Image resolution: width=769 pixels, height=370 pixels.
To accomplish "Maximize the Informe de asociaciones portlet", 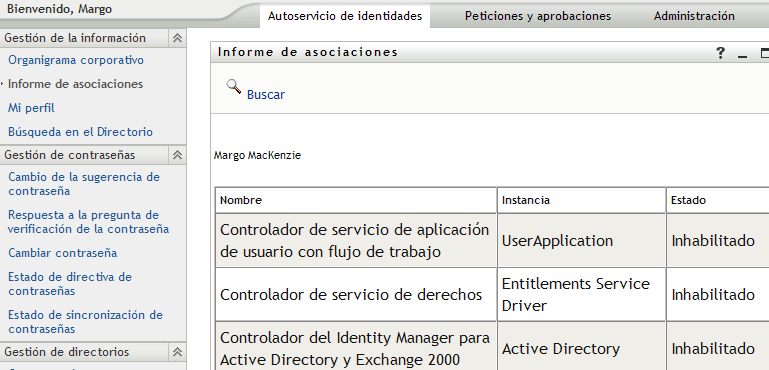I will [764, 53].
